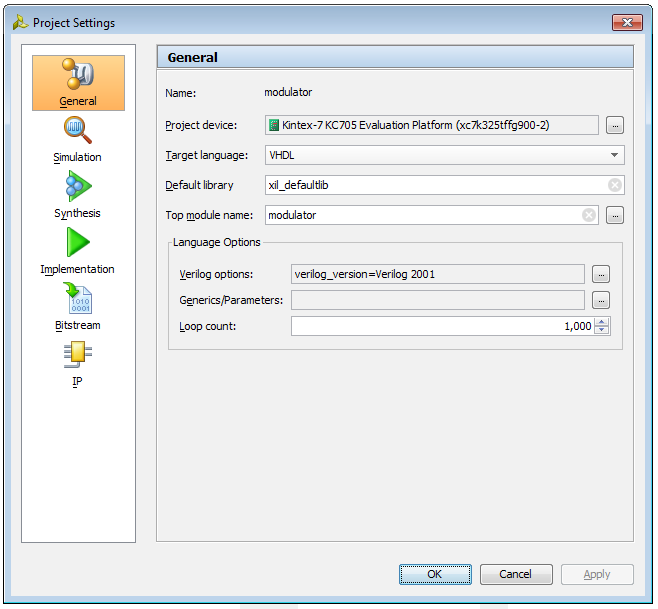
Task: Click the 'Project device:' label
Action: coord(201,125)
